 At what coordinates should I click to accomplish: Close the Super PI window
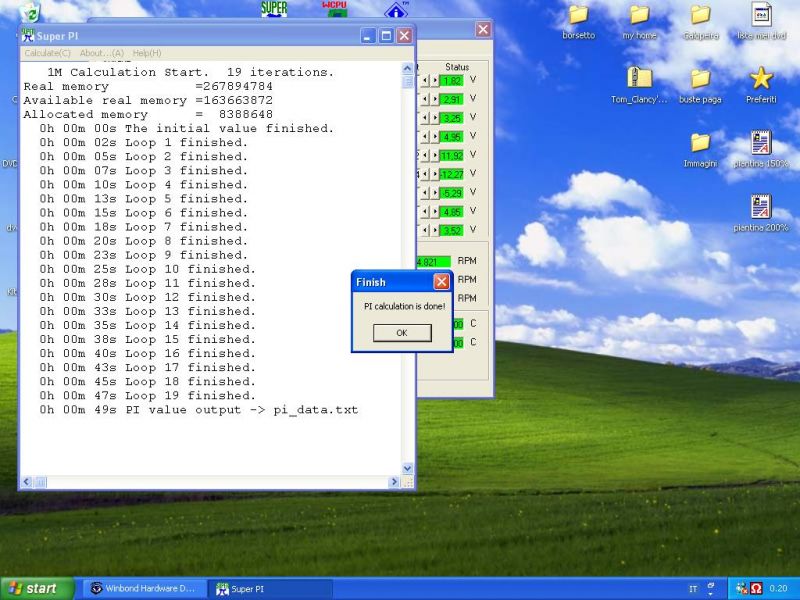(x=405, y=36)
